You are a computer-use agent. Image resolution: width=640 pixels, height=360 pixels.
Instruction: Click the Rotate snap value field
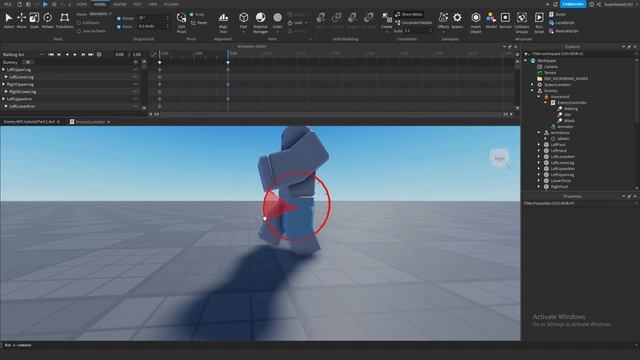[x=153, y=18]
